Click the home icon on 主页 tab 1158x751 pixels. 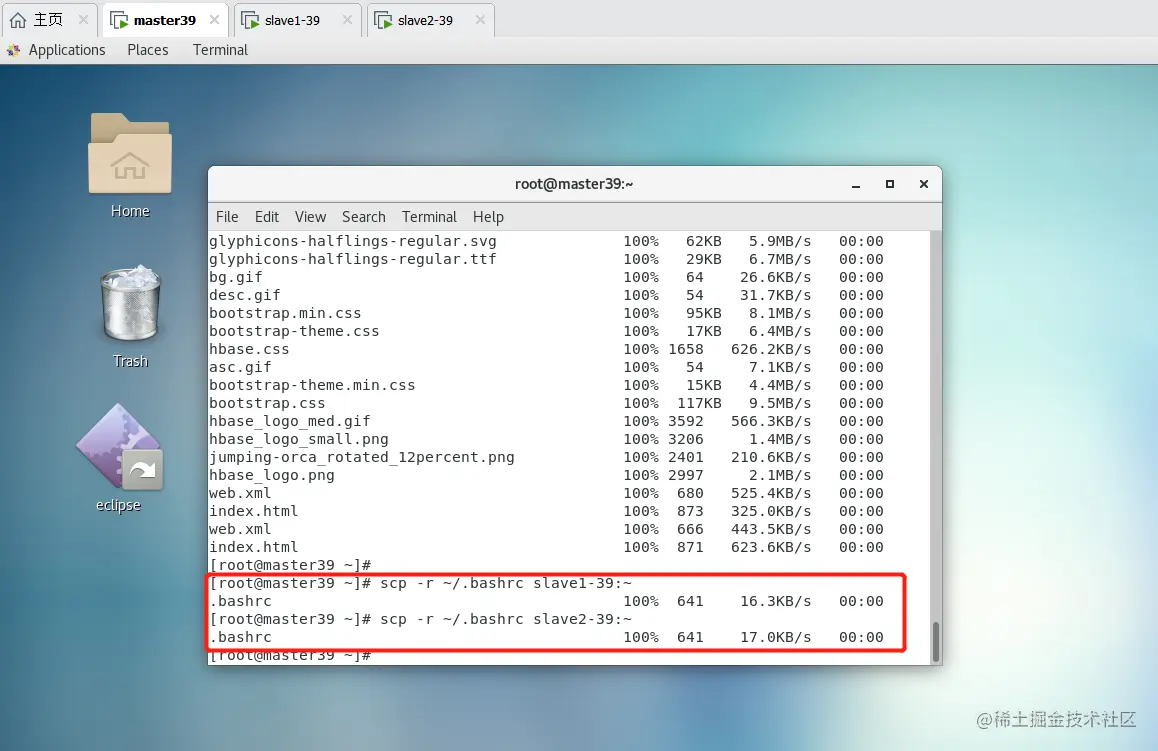coord(18,20)
